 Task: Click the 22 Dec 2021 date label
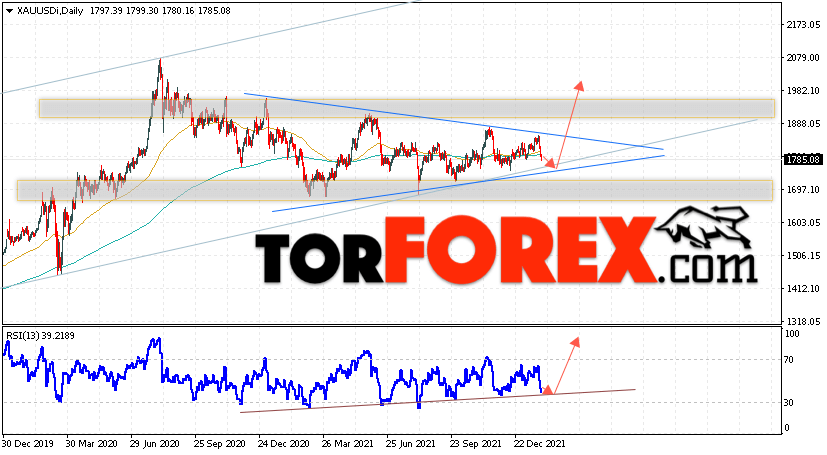(x=540, y=444)
